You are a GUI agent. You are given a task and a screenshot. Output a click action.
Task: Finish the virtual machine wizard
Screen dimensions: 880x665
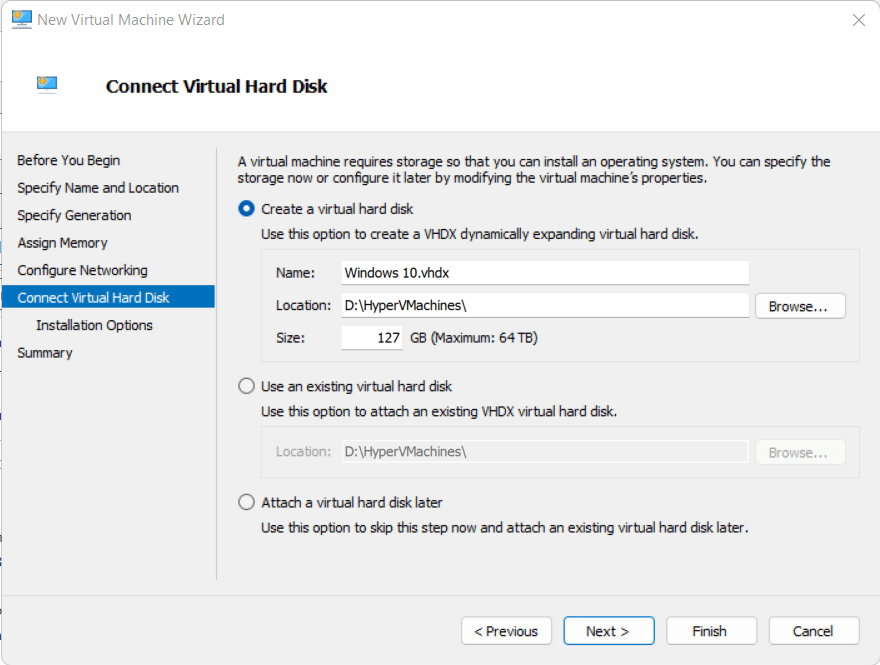pyautogui.click(x=711, y=631)
